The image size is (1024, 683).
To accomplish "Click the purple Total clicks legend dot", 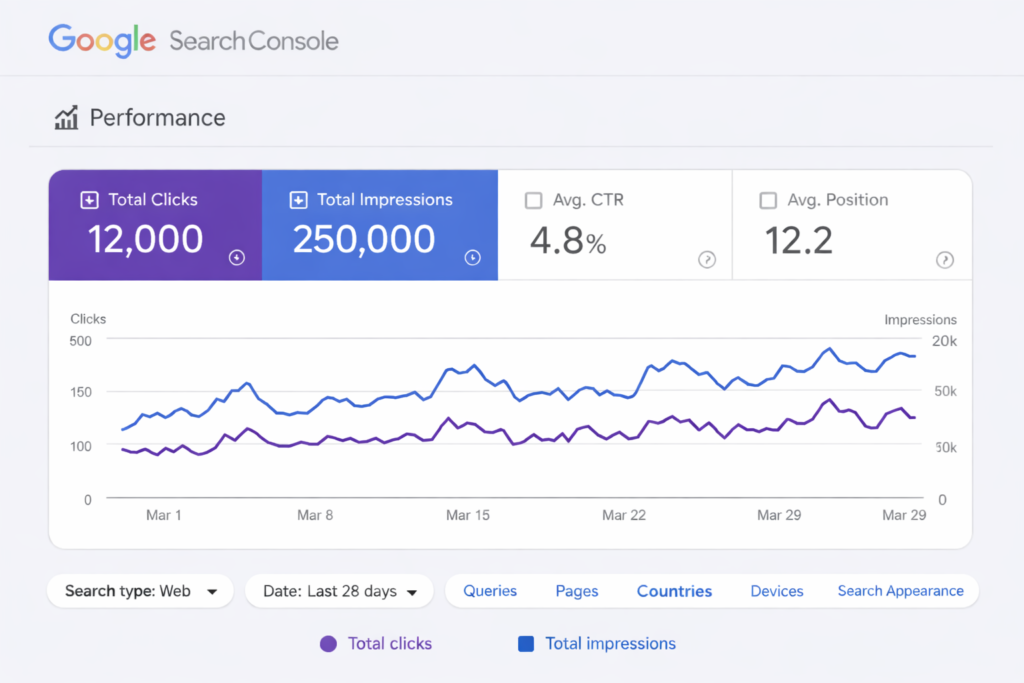I will (328, 644).
